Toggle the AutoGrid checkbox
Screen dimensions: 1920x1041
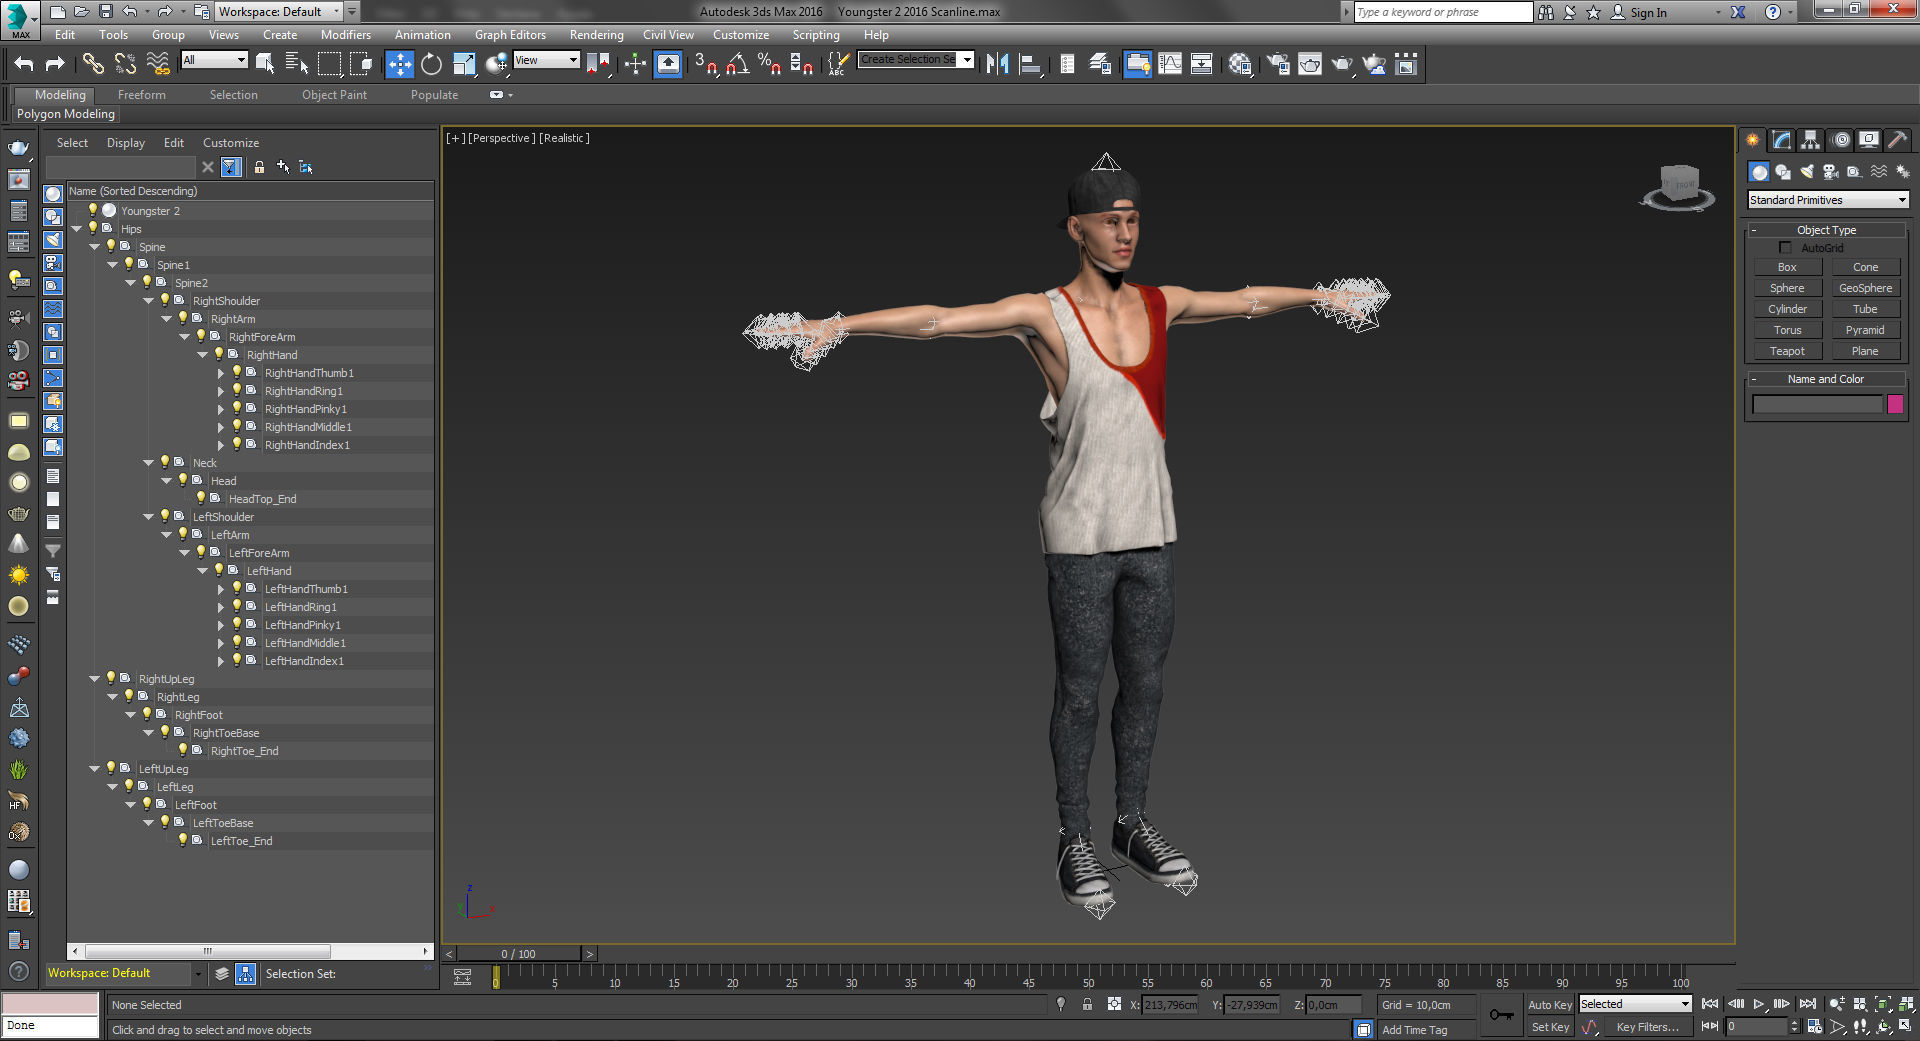(1785, 247)
